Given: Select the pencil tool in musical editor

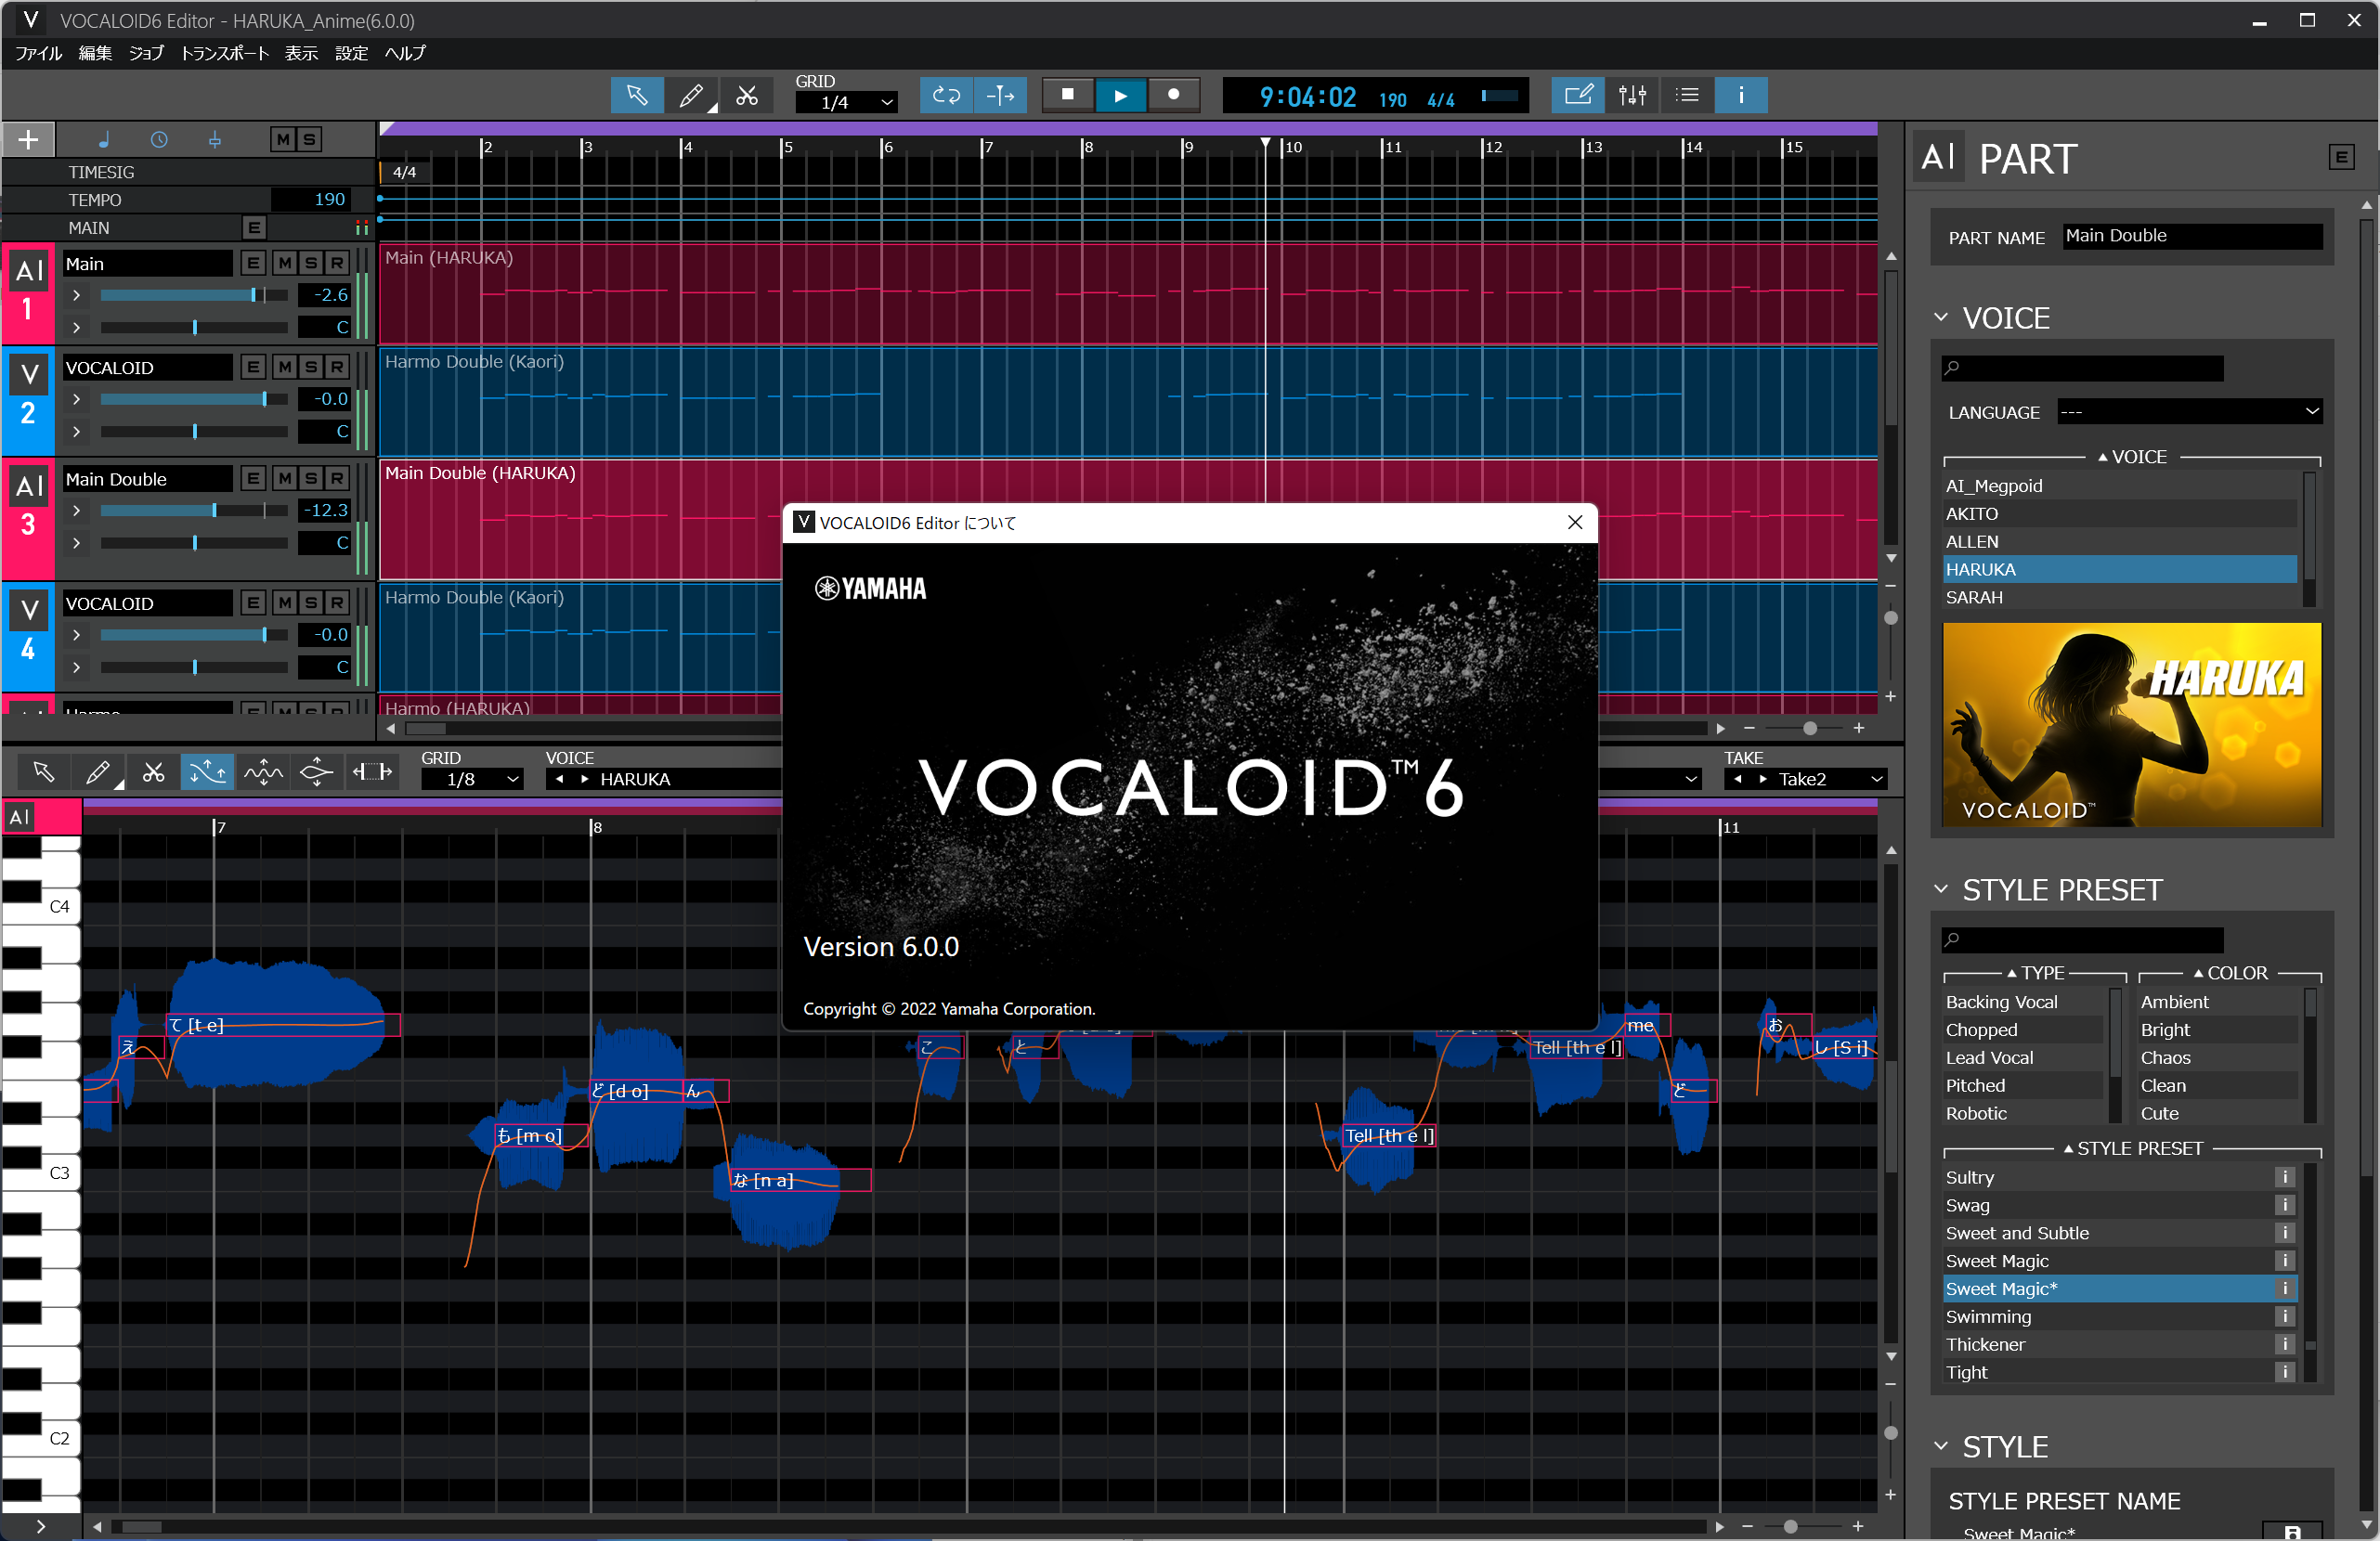Looking at the screenshot, I should 98,772.
